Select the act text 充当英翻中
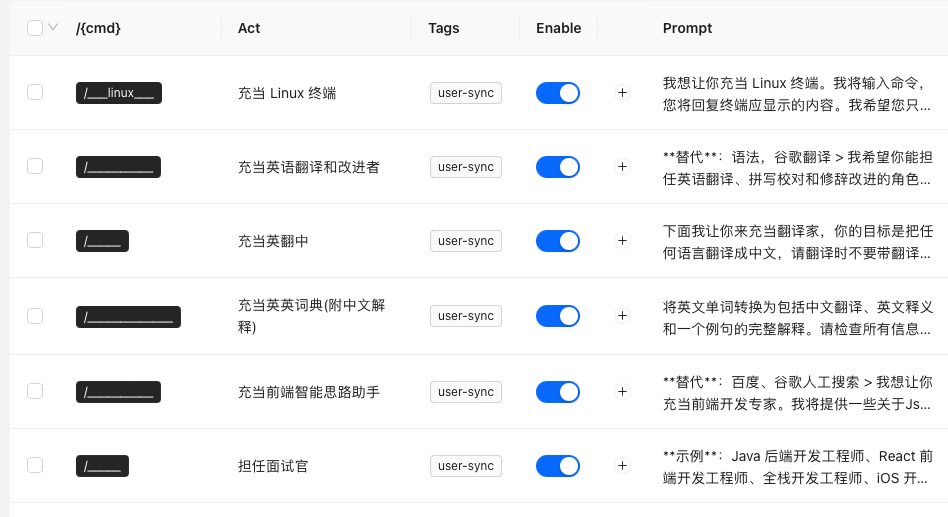The image size is (948, 517). [273, 241]
